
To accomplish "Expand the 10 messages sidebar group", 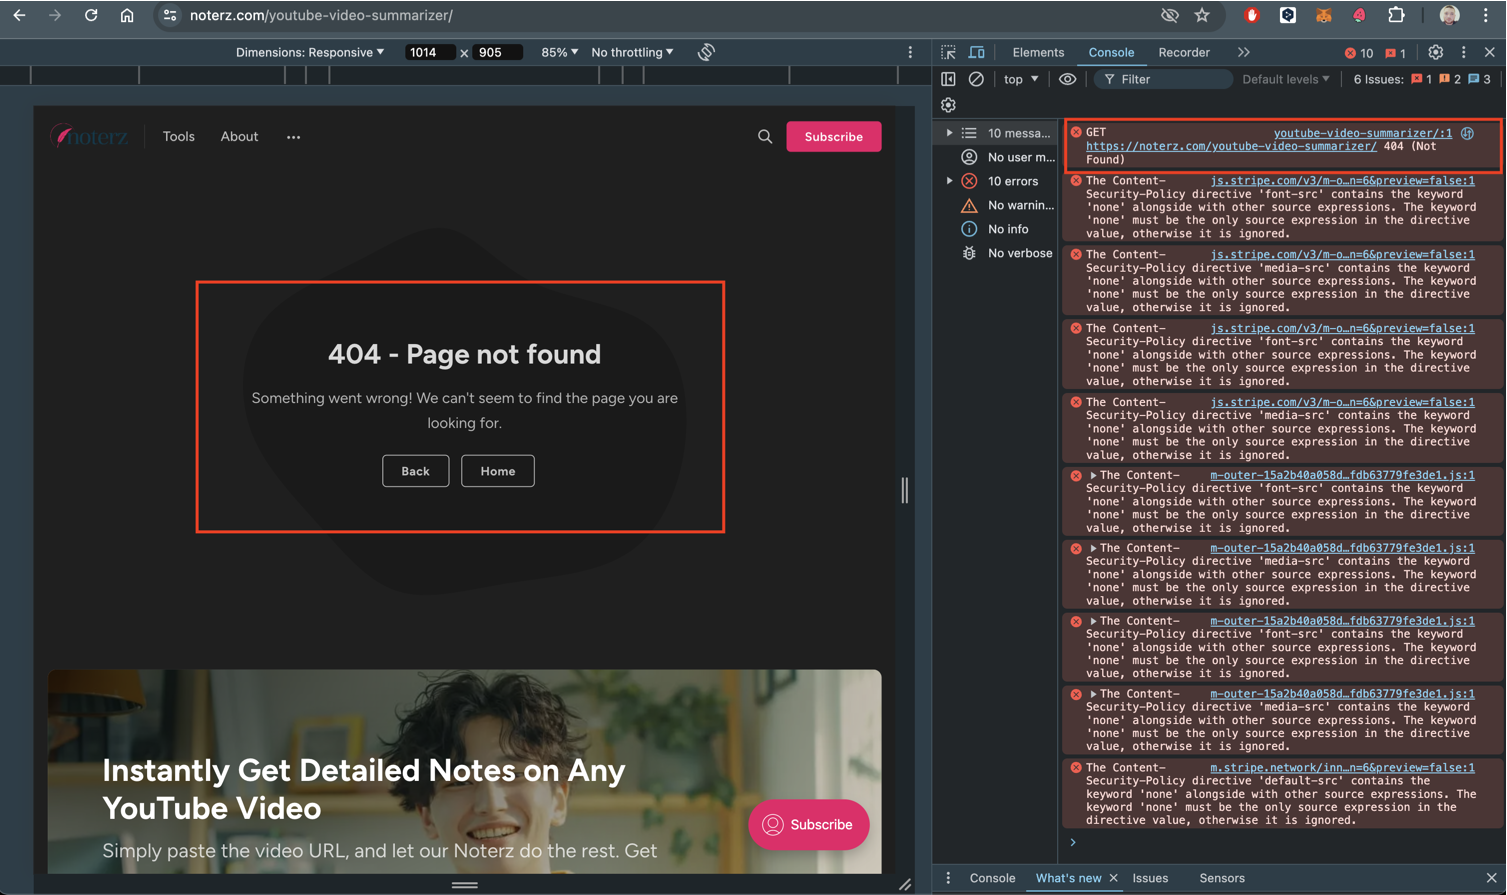I will (x=949, y=133).
